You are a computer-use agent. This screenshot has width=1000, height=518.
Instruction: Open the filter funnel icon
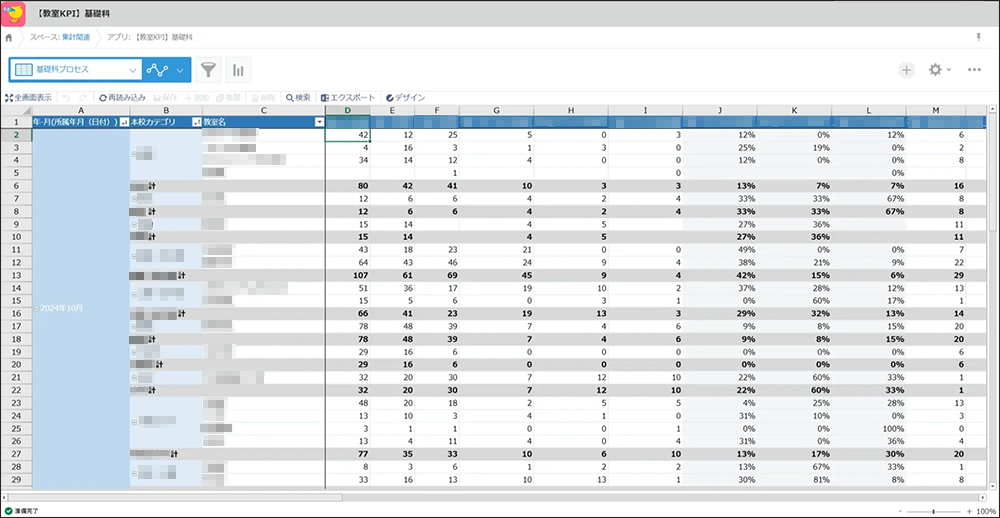click(208, 70)
